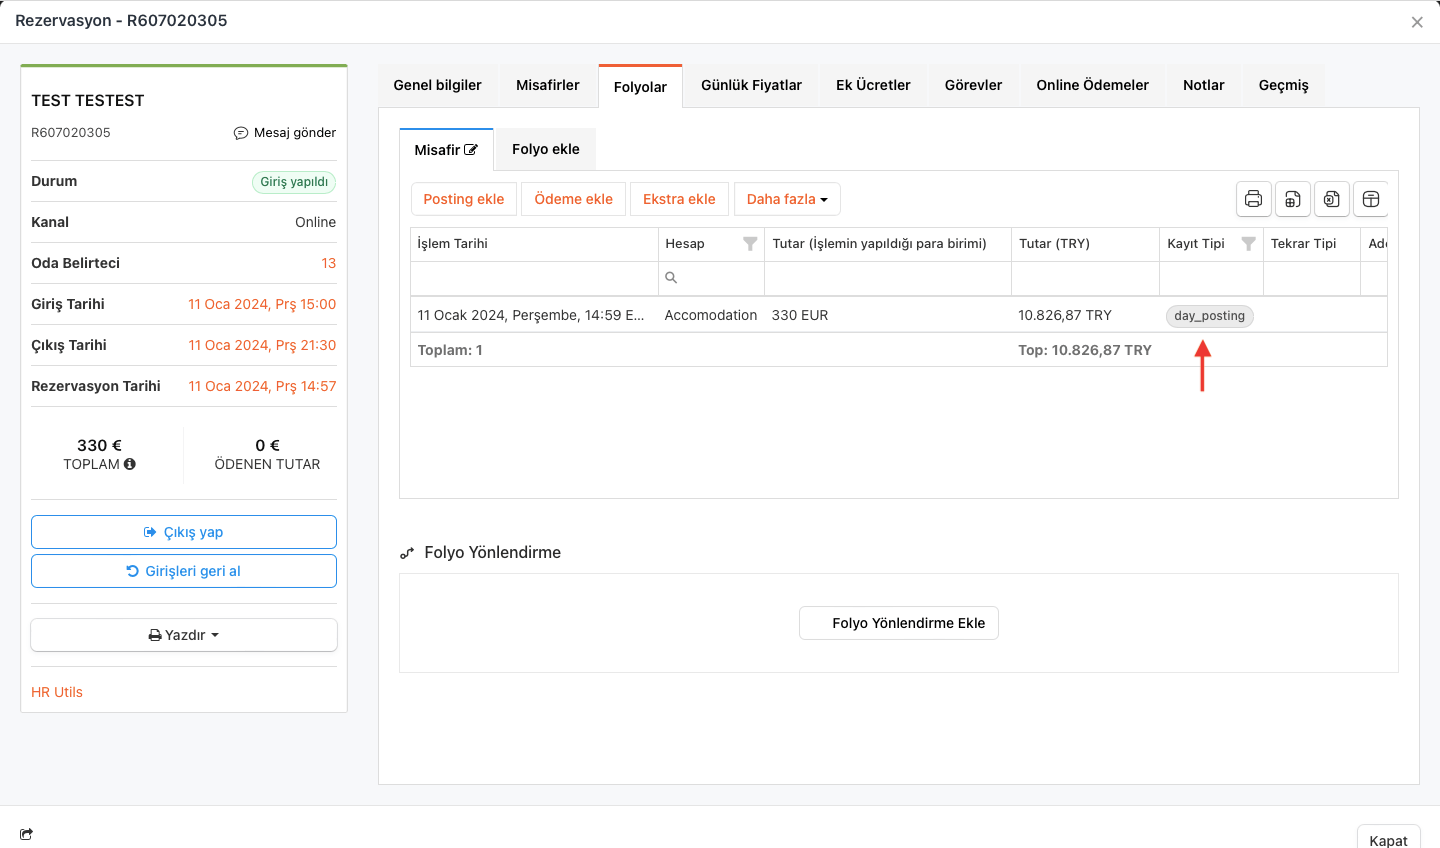Click the İşlem Tarihi filter input field

(x=533, y=278)
